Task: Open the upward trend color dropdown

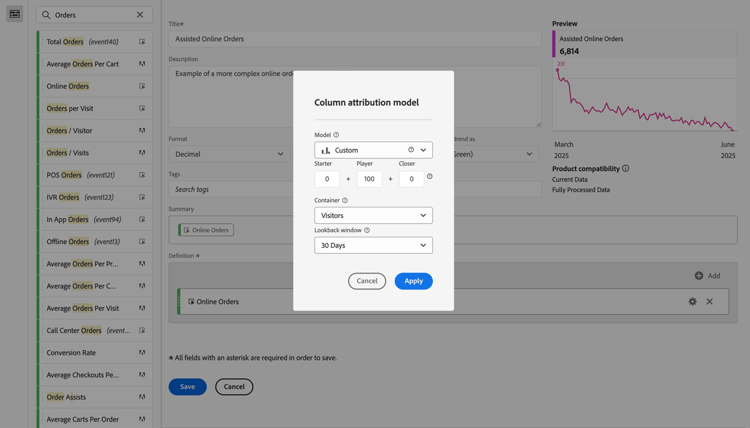Action: tap(496, 154)
